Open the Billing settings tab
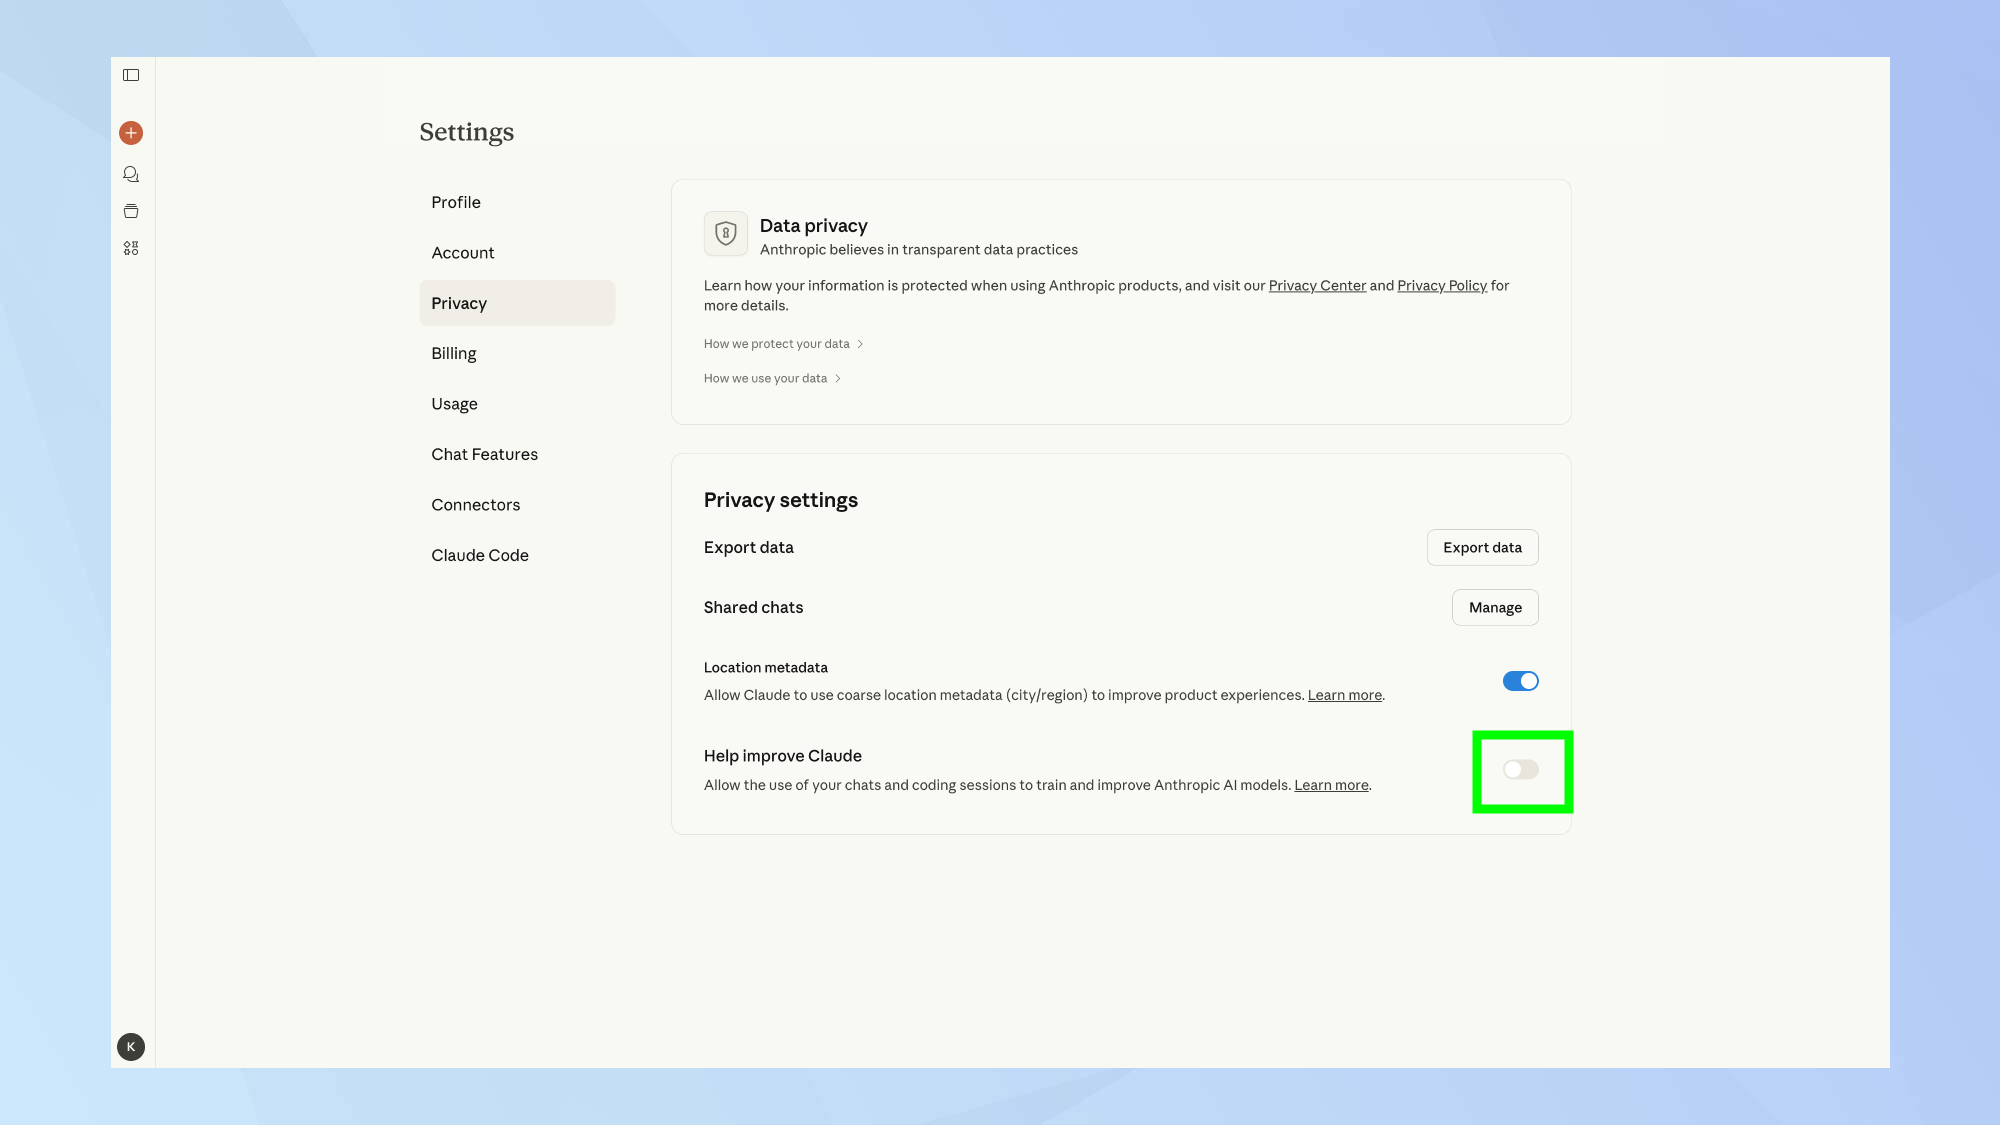The image size is (2000, 1125). [454, 353]
